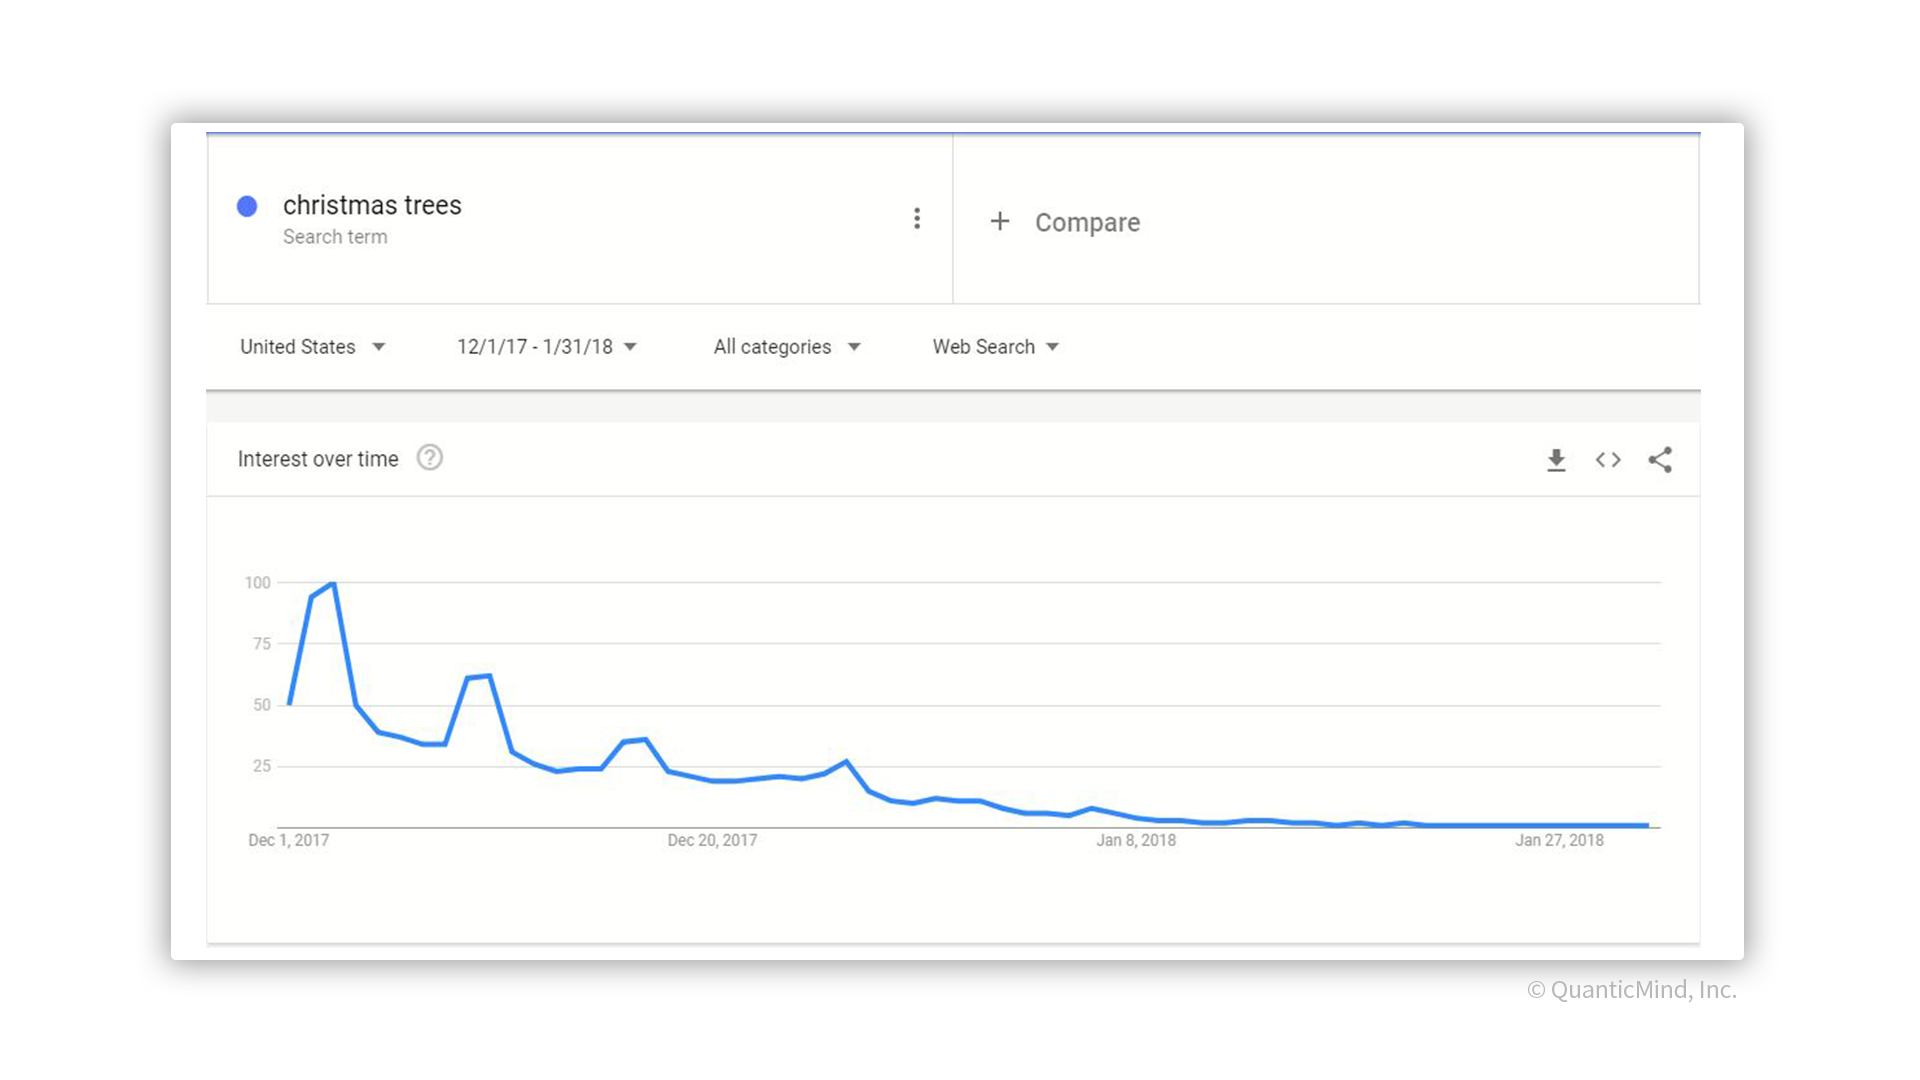Click the Interest over time heading
The image size is (1920, 1080).
pyautogui.click(x=318, y=459)
